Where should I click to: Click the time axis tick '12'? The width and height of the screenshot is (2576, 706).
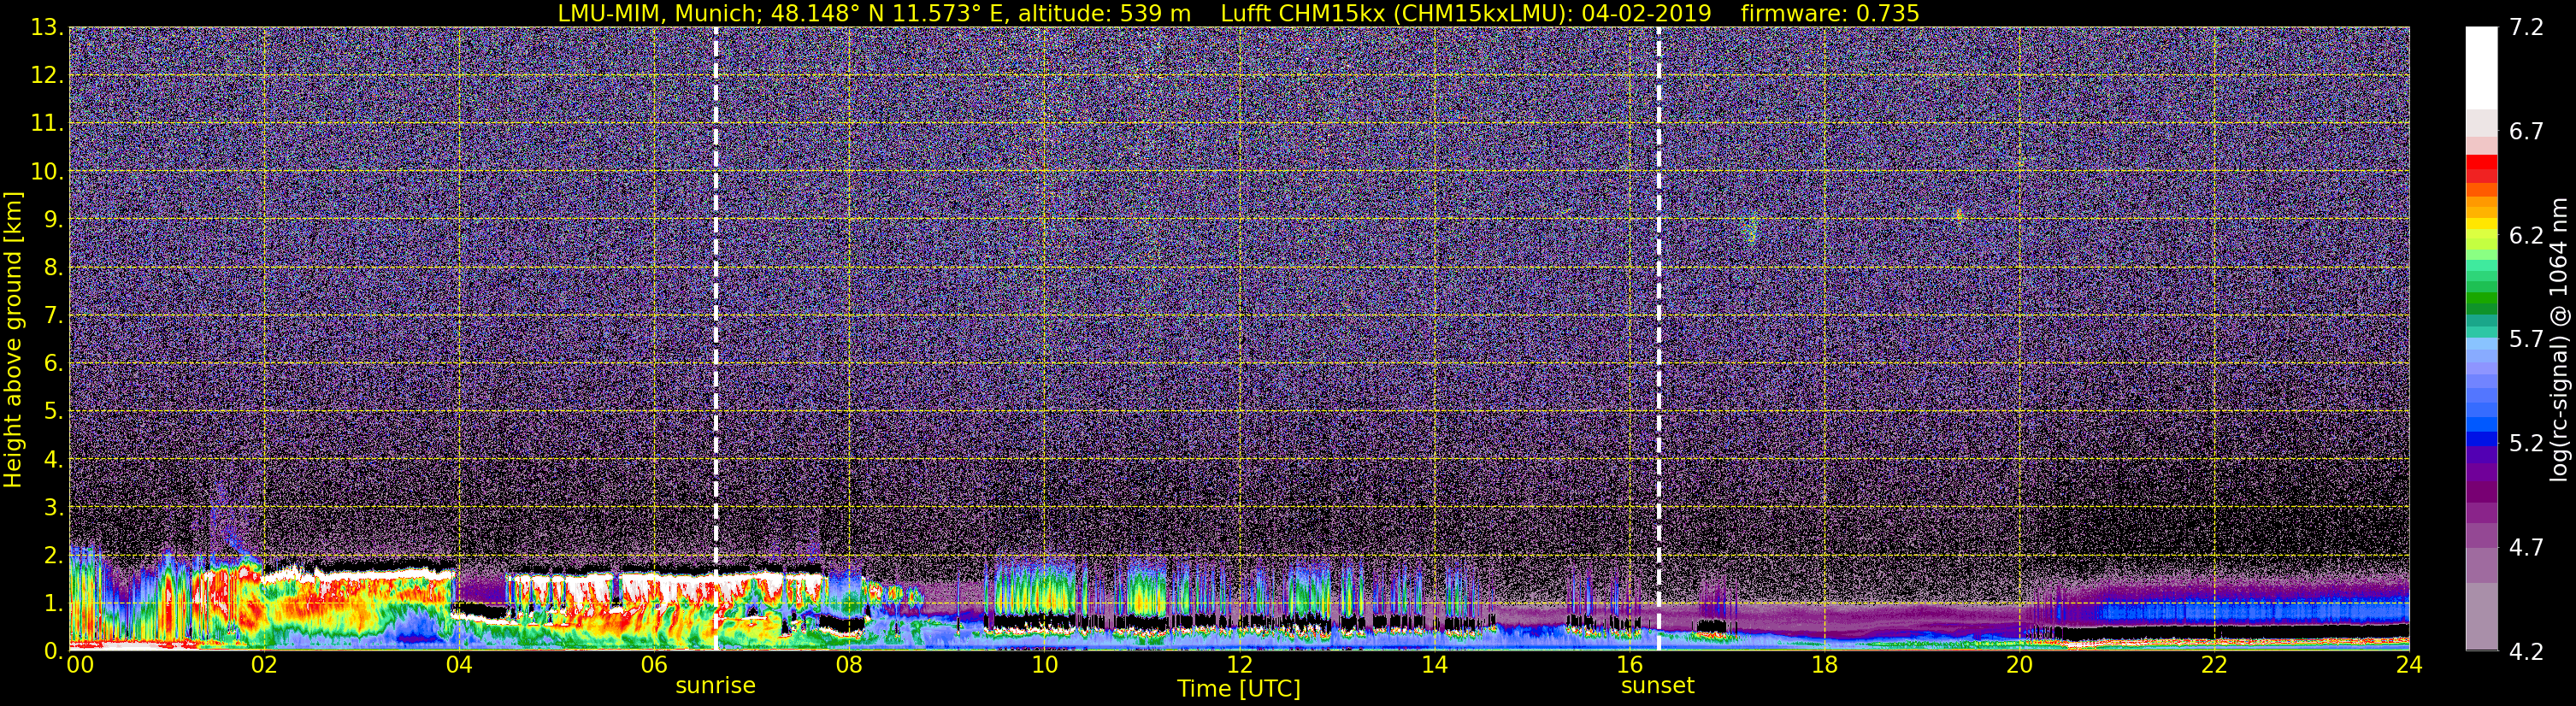1239,665
